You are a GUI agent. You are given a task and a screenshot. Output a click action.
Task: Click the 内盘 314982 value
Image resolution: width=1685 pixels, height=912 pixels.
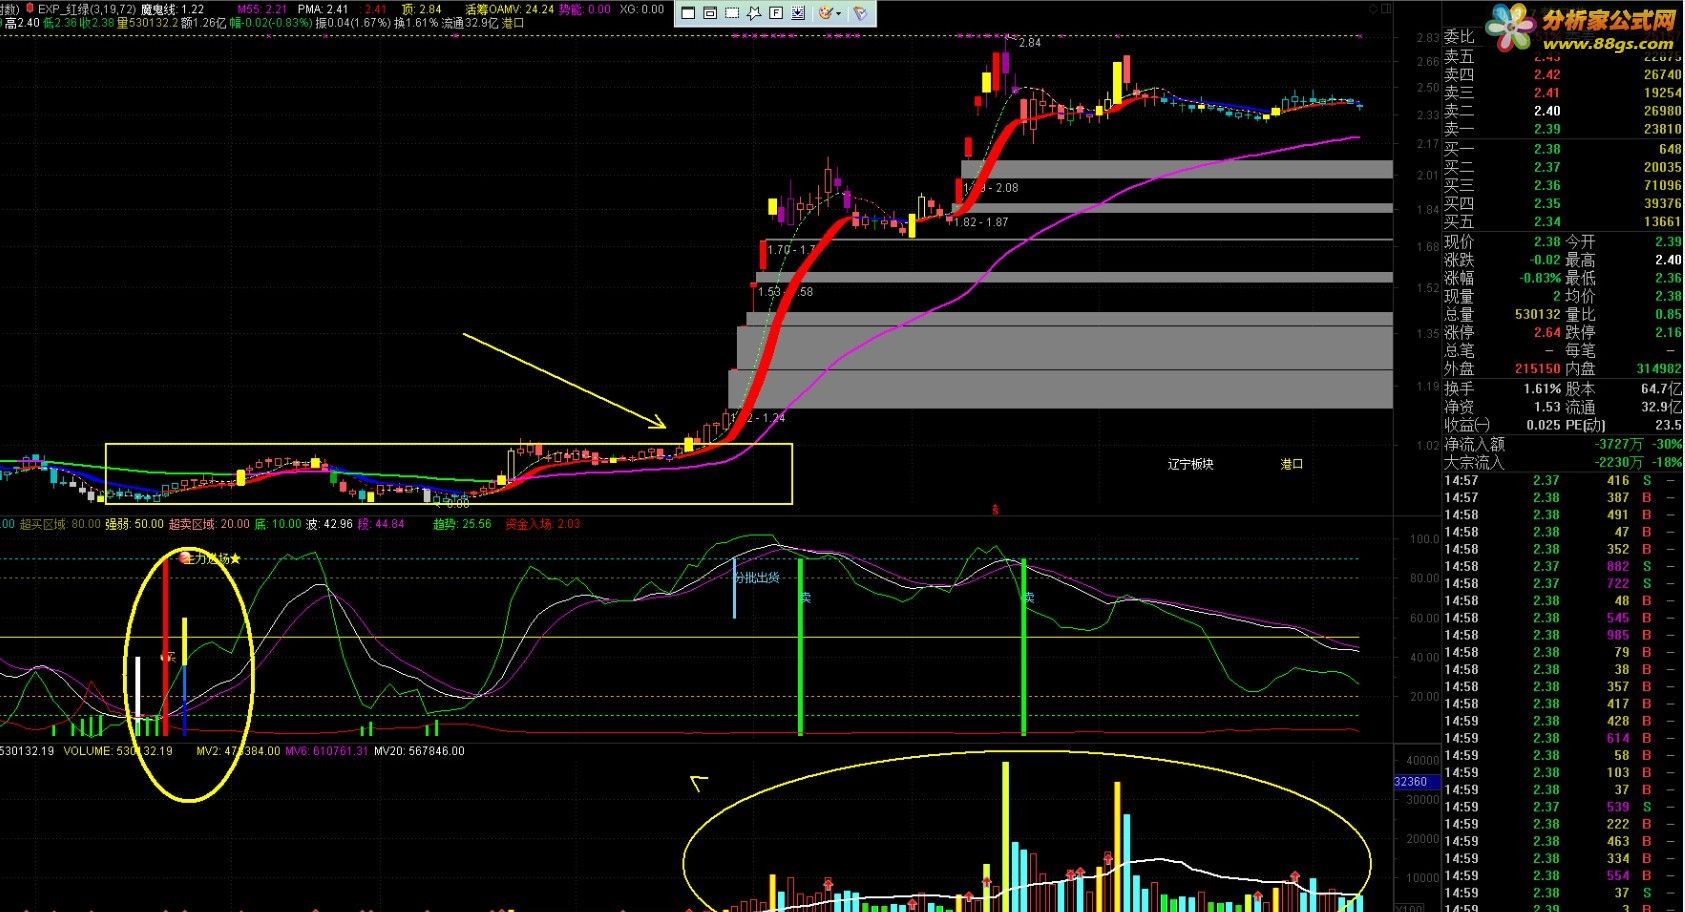tap(1659, 369)
